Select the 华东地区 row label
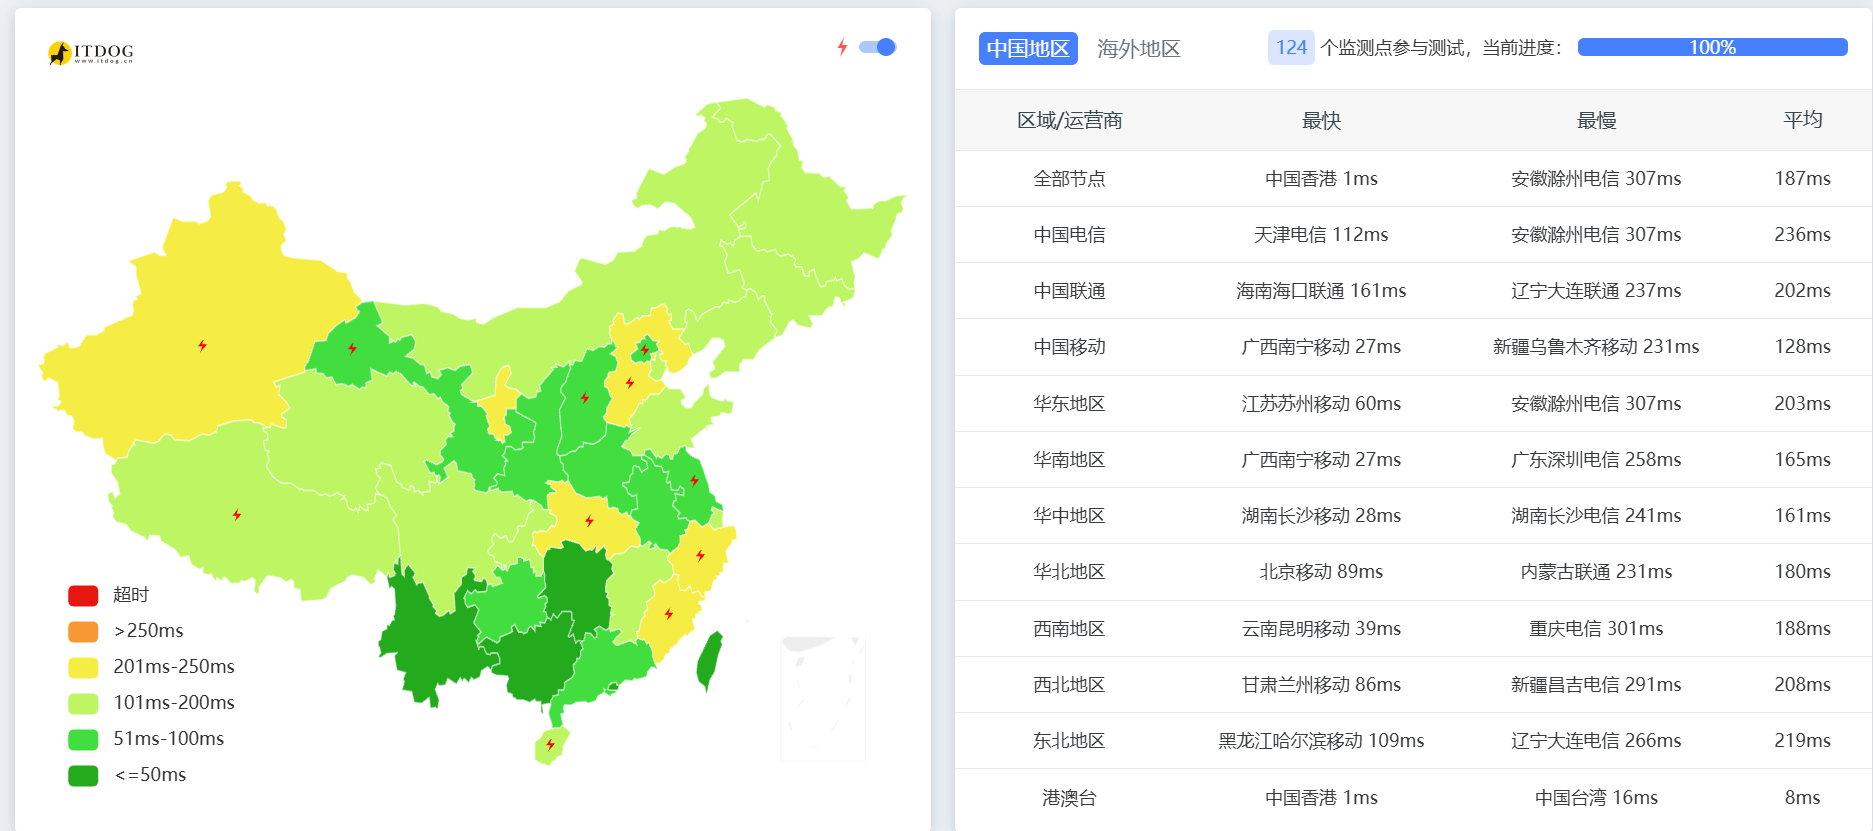 tap(1069, 403)
